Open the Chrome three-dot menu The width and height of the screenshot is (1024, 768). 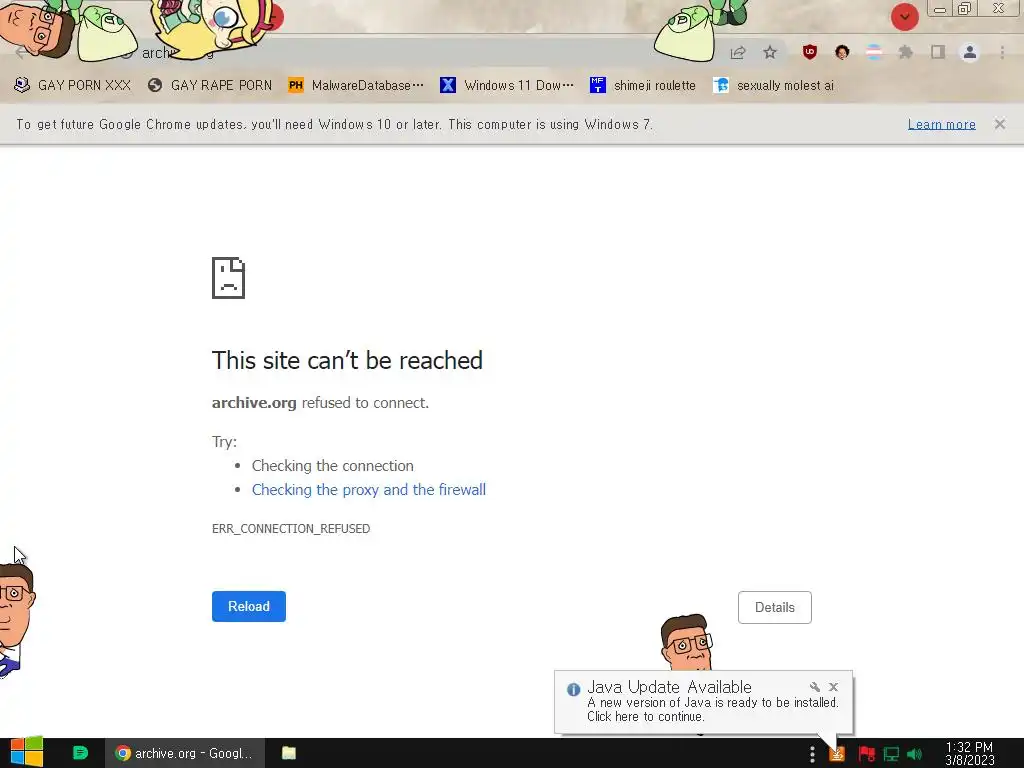tap(1002, 52)
